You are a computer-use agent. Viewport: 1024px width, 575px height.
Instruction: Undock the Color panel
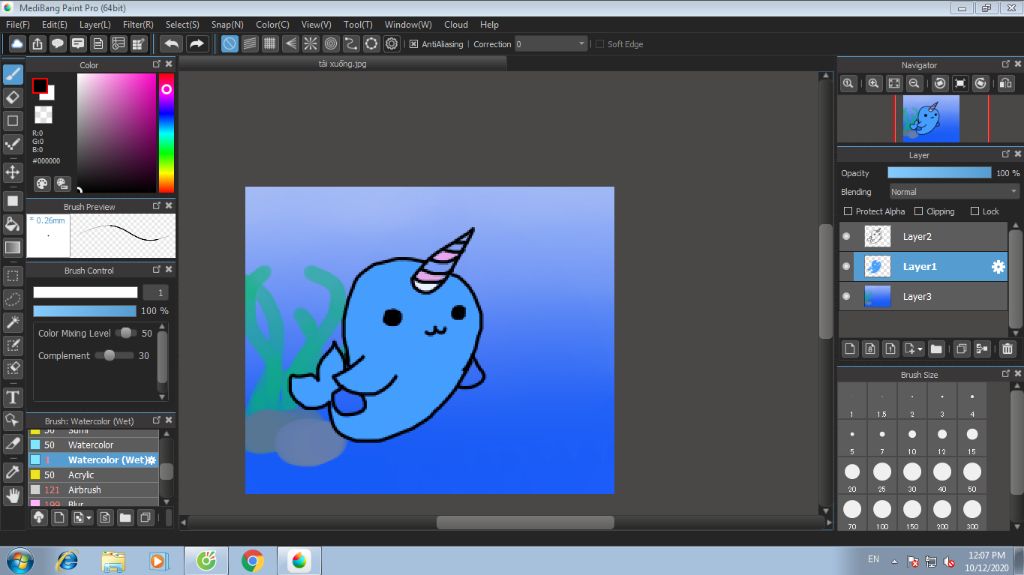(x=156, y=64)
